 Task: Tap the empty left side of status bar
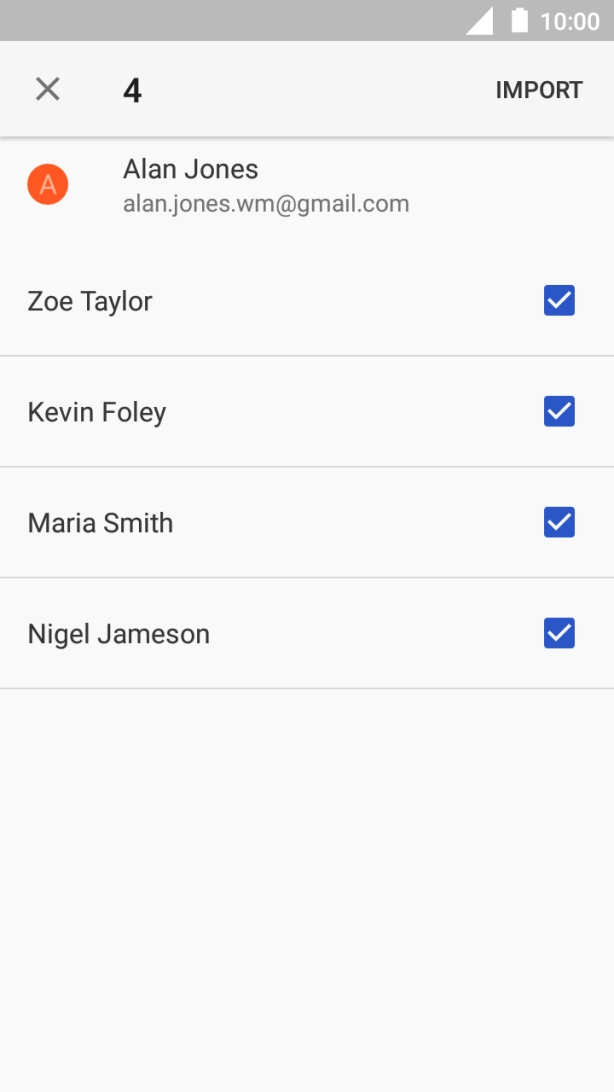tap(200, 21)
